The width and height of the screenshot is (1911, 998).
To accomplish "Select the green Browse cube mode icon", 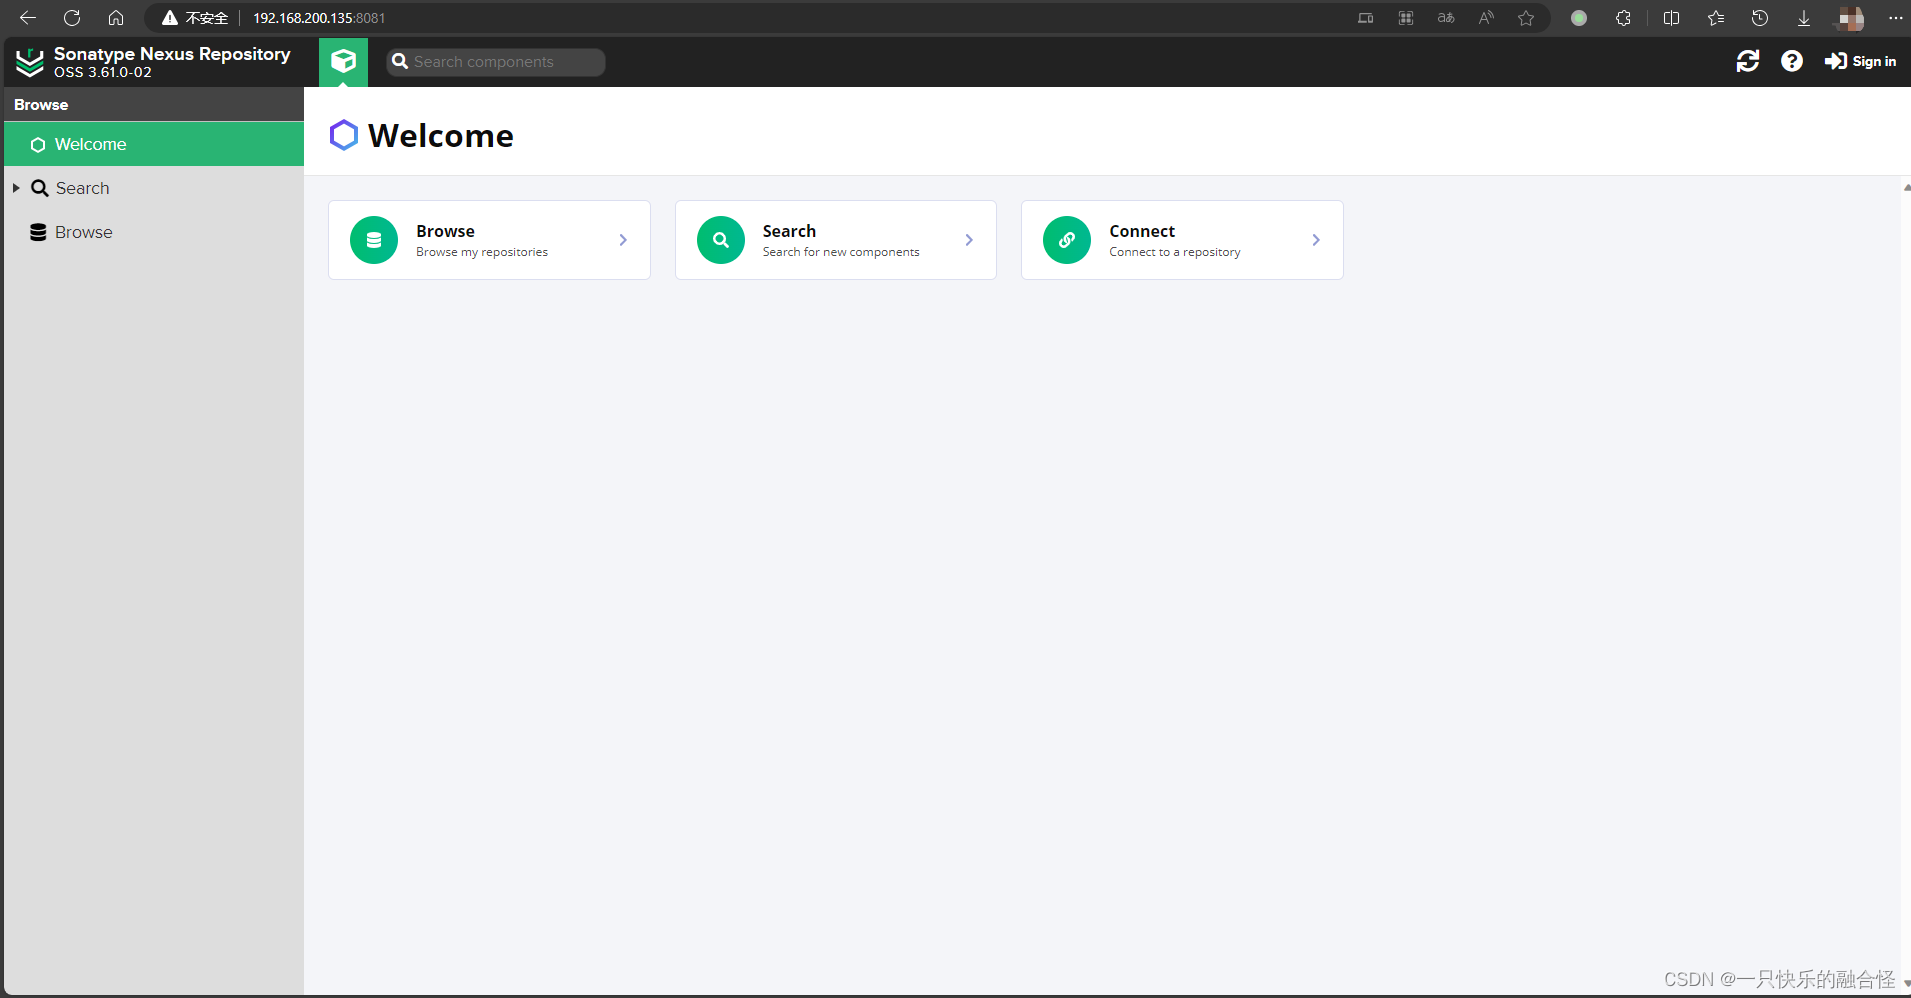I will tap(344, 62).
